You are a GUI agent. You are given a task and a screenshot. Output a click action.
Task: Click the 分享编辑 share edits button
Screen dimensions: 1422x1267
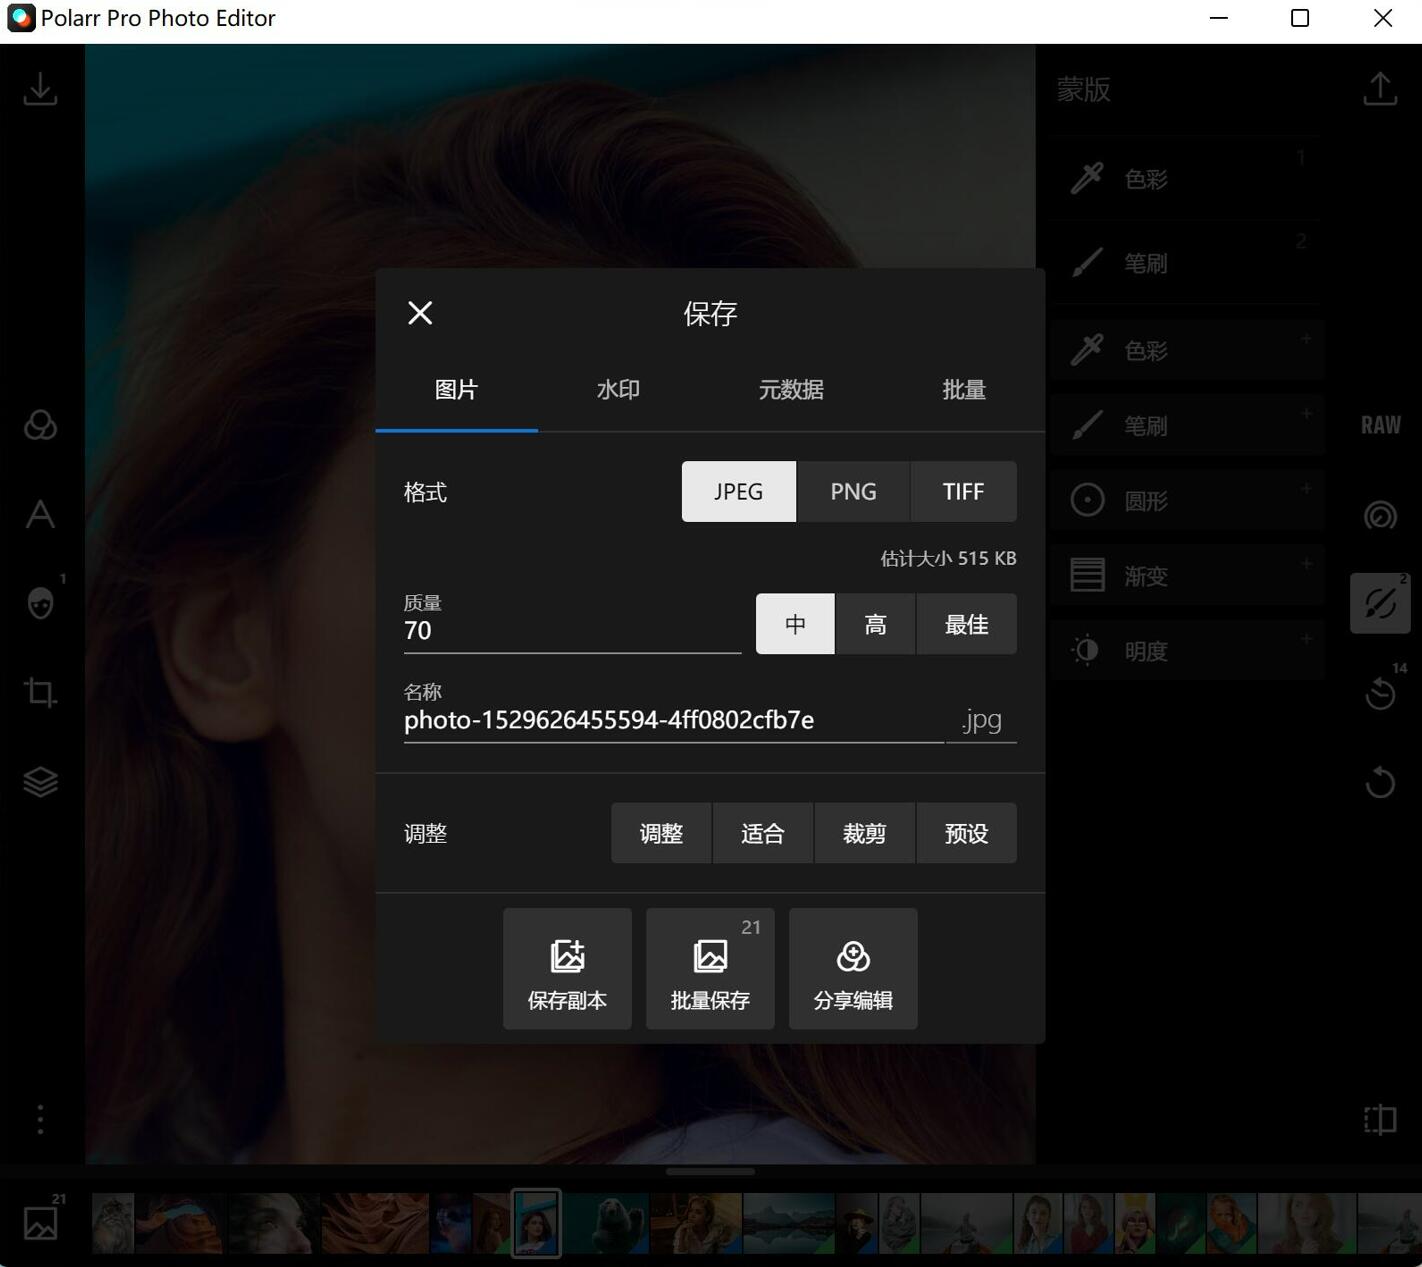(852, 968)
